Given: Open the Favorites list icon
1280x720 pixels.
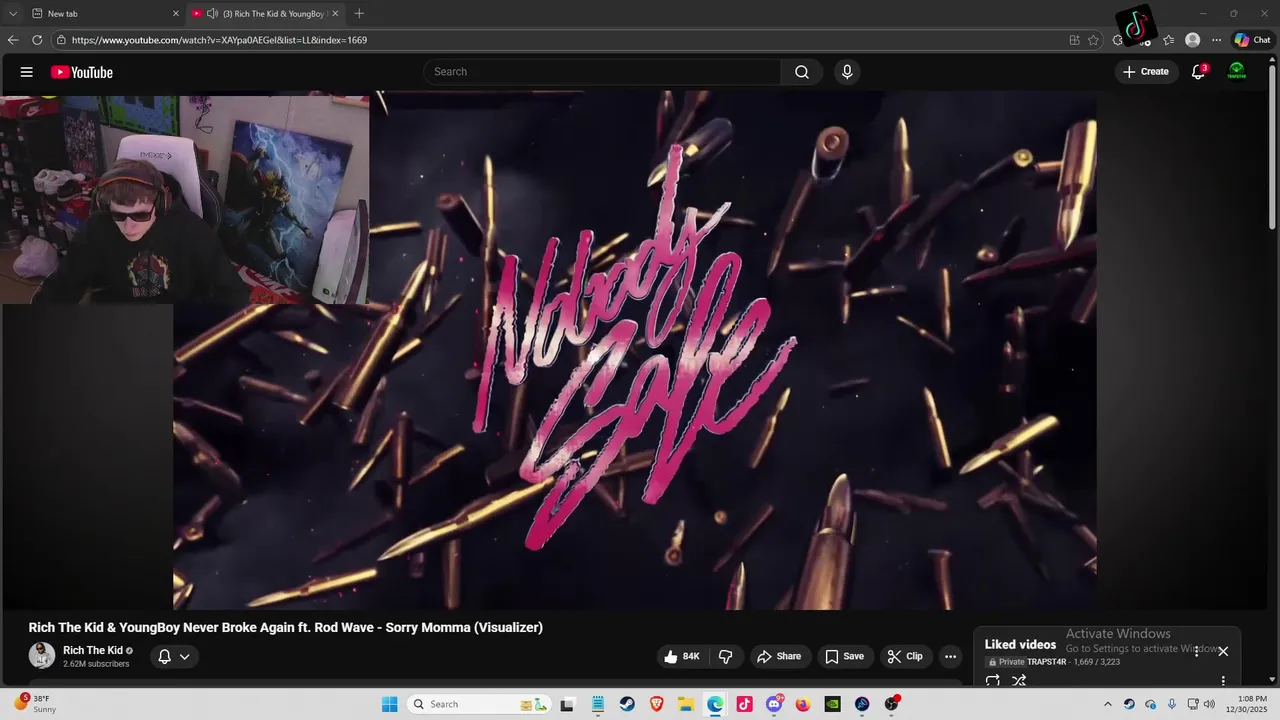Looking at the screenshot, I should 1168,40.
